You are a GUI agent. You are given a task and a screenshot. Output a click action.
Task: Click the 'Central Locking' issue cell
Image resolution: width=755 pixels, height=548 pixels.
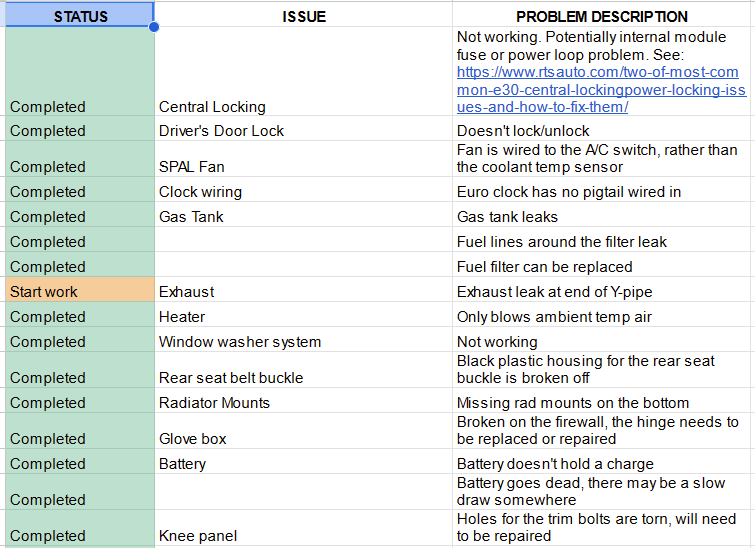pos(212,107)
